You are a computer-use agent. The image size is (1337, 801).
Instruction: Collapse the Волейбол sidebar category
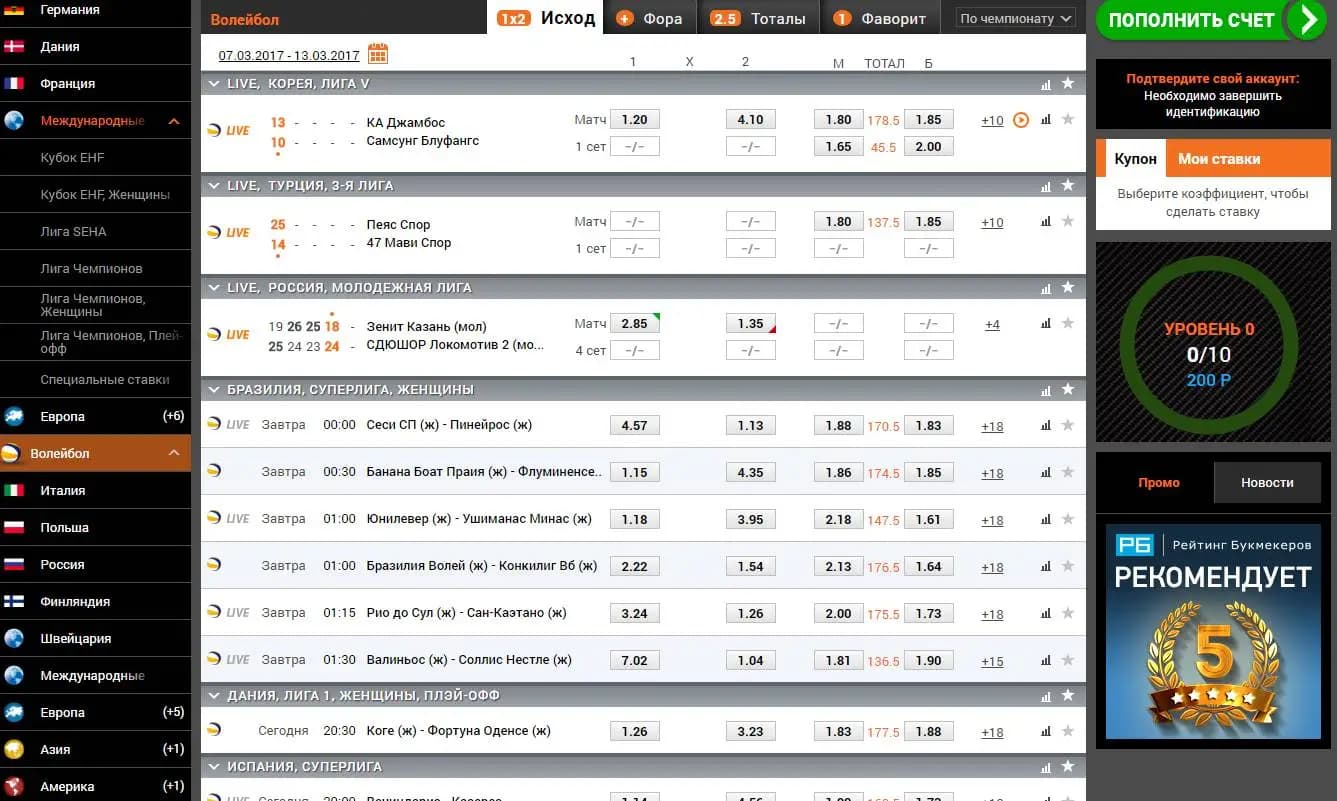[174, 453]
